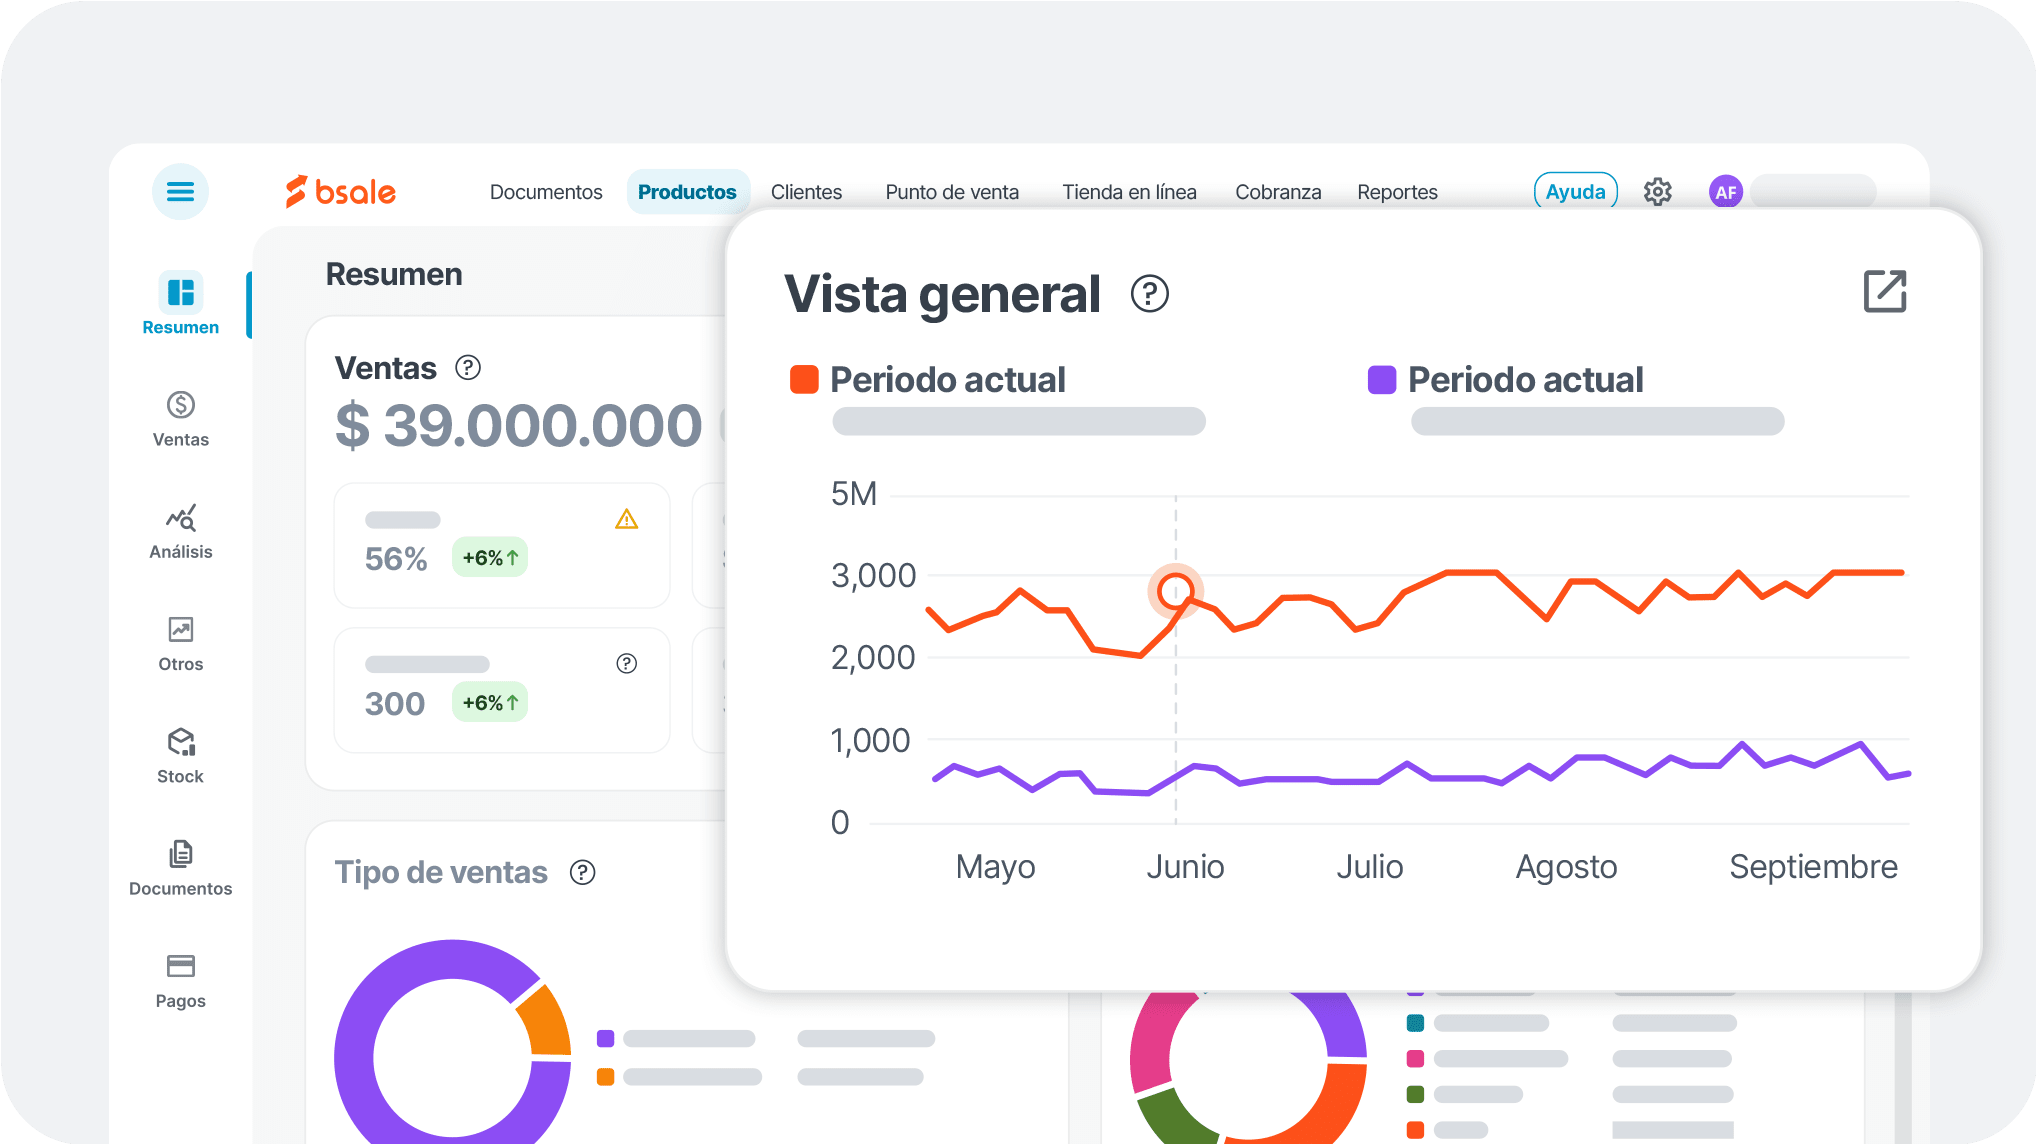The height and width of the screenshot is (1144, 2036).
Task: Open the Pagos payment icon
Action: tap(180, 965)
